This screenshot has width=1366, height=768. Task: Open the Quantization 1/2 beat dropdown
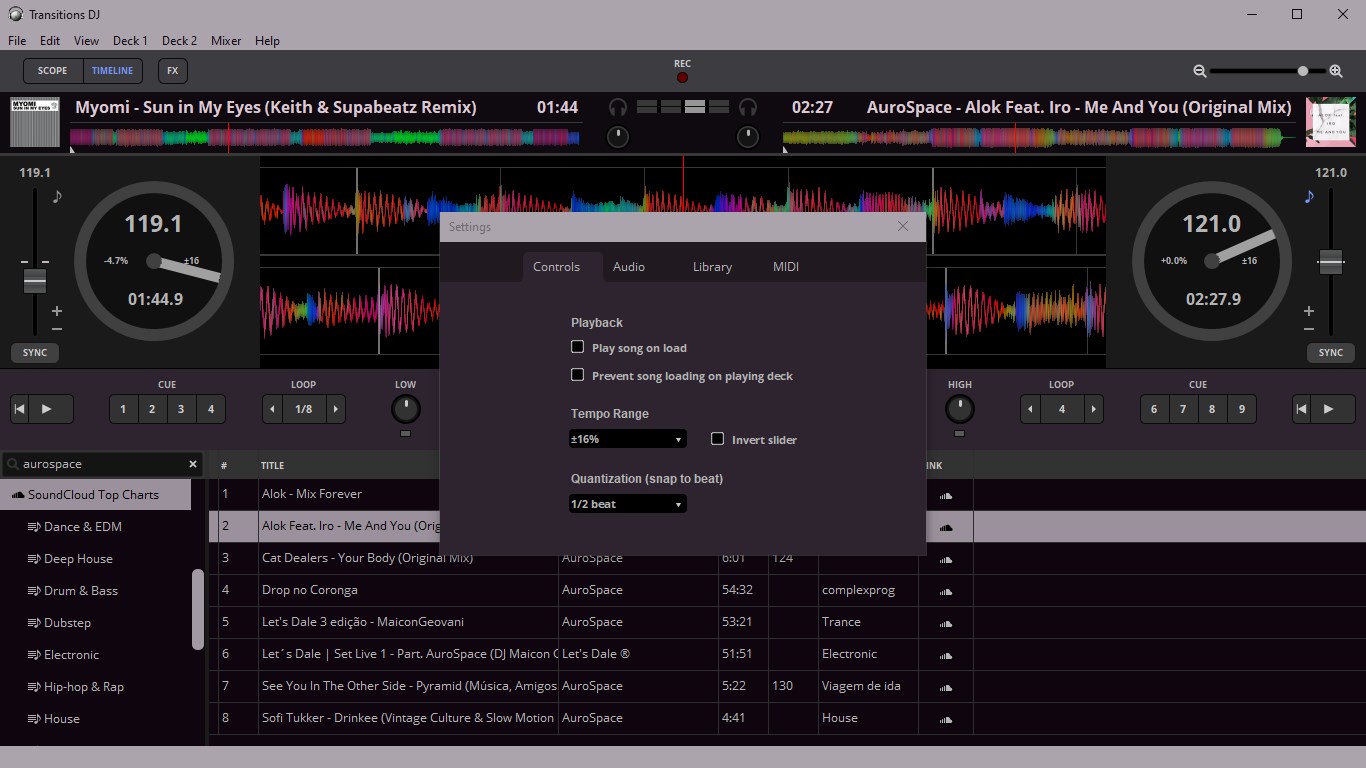click(627, 503)
